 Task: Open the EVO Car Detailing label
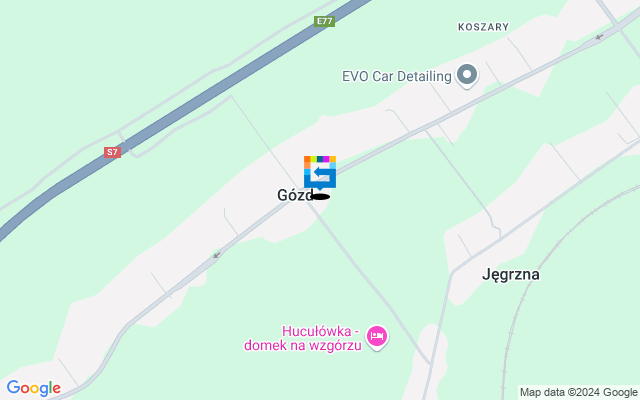tap(396, 76)
